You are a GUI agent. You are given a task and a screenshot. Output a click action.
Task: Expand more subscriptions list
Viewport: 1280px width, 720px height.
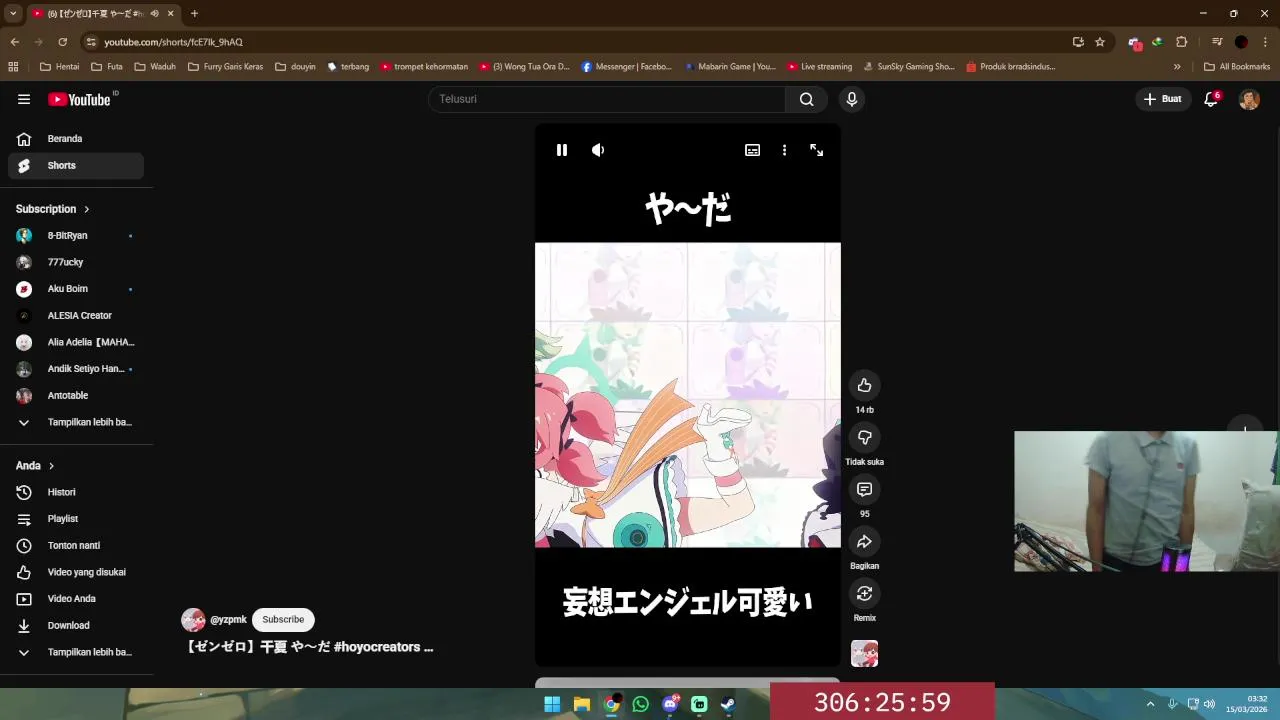(x=76, y=422)
